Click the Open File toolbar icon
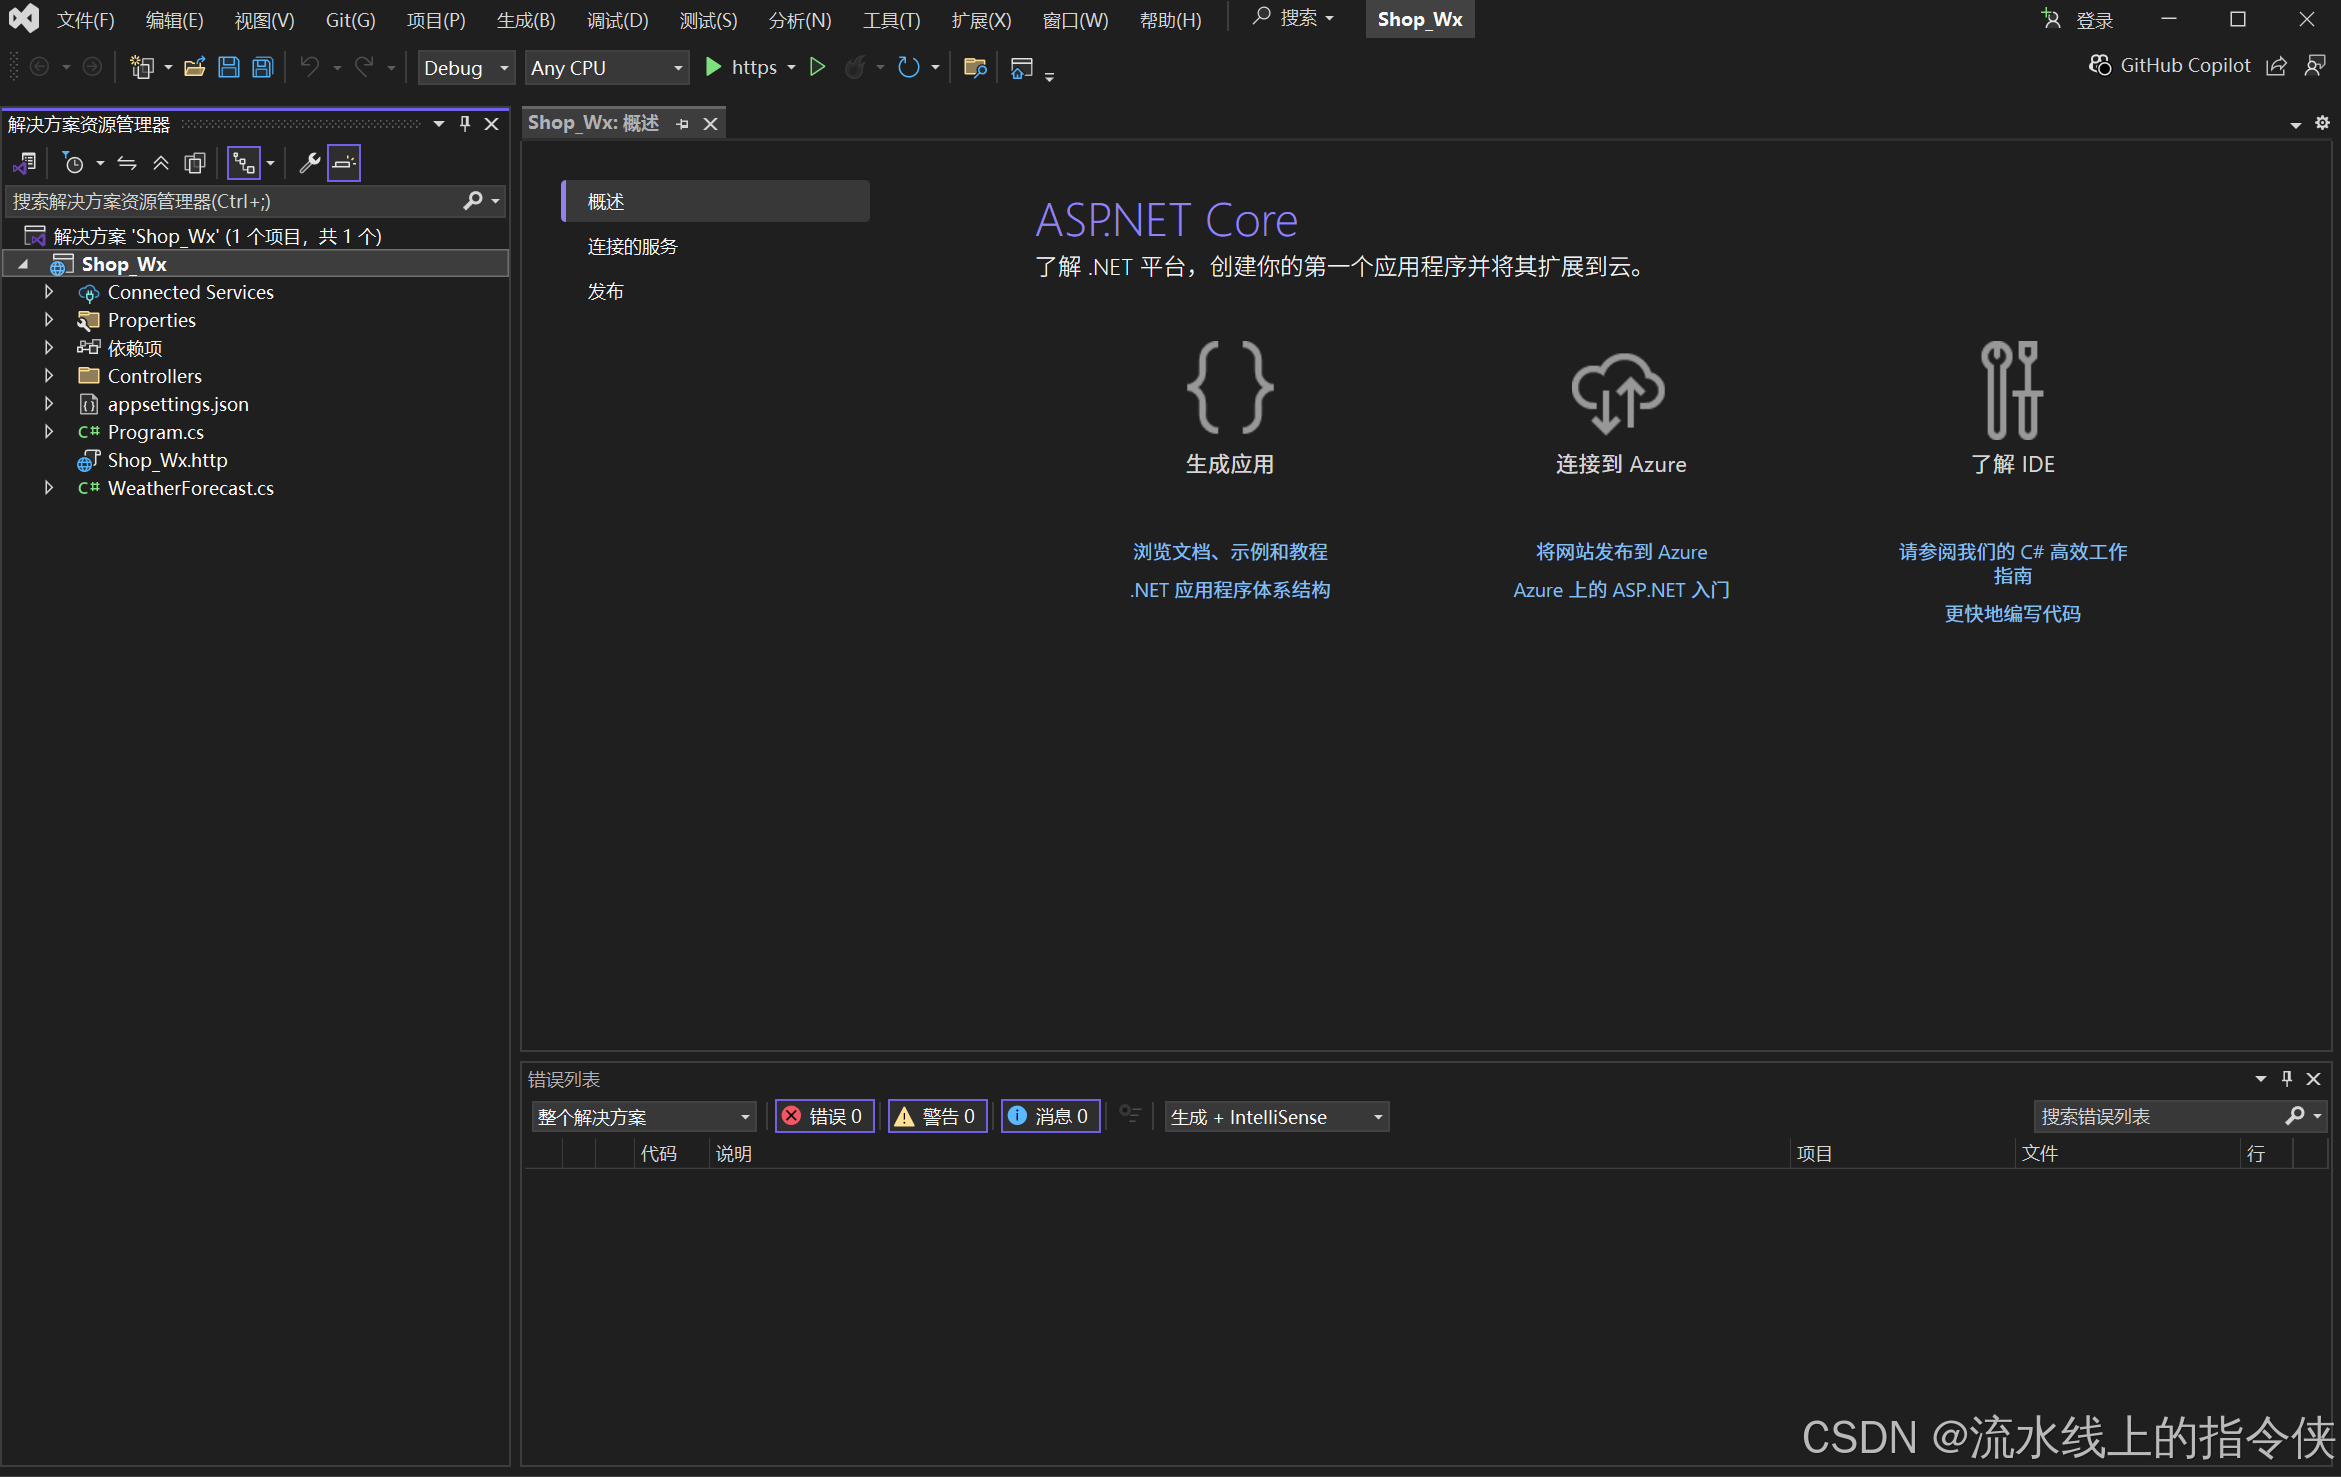Screen dimensions: 2341x1477 [194, 67]
